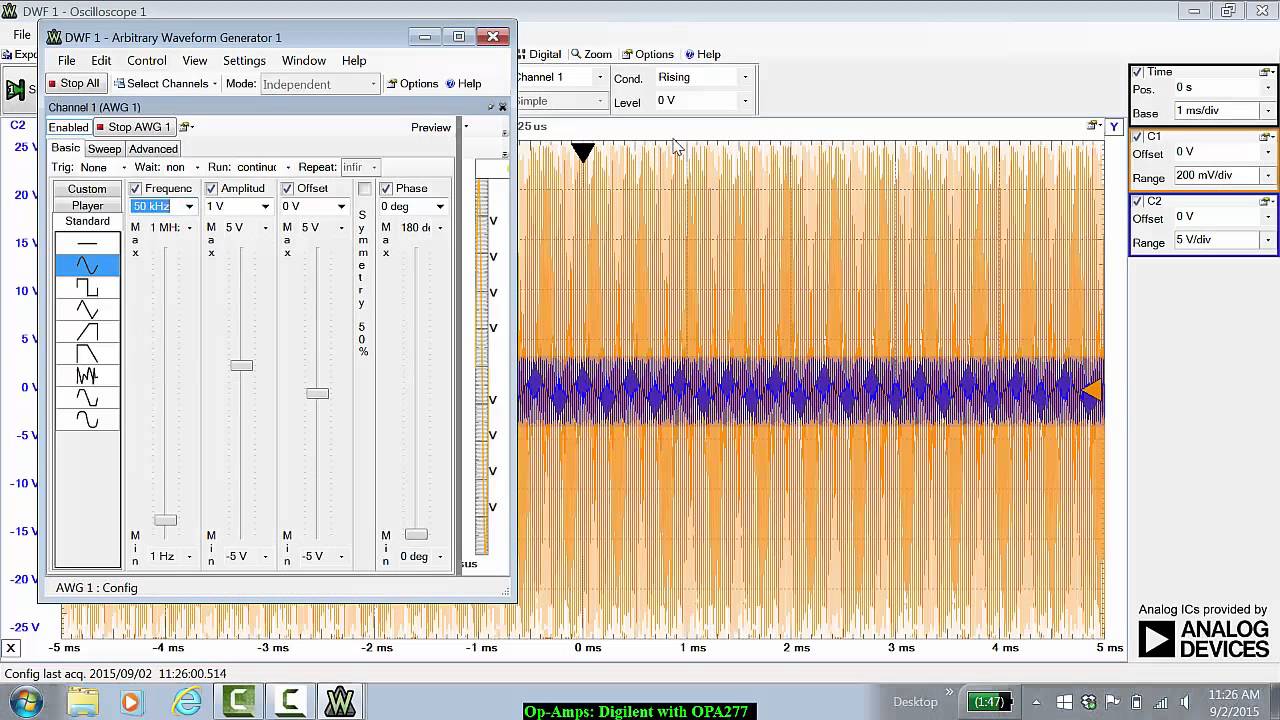The image size is (1280, 720).
Task: Select the ramp-down waveform shape
Action: (x=87, y=353)
